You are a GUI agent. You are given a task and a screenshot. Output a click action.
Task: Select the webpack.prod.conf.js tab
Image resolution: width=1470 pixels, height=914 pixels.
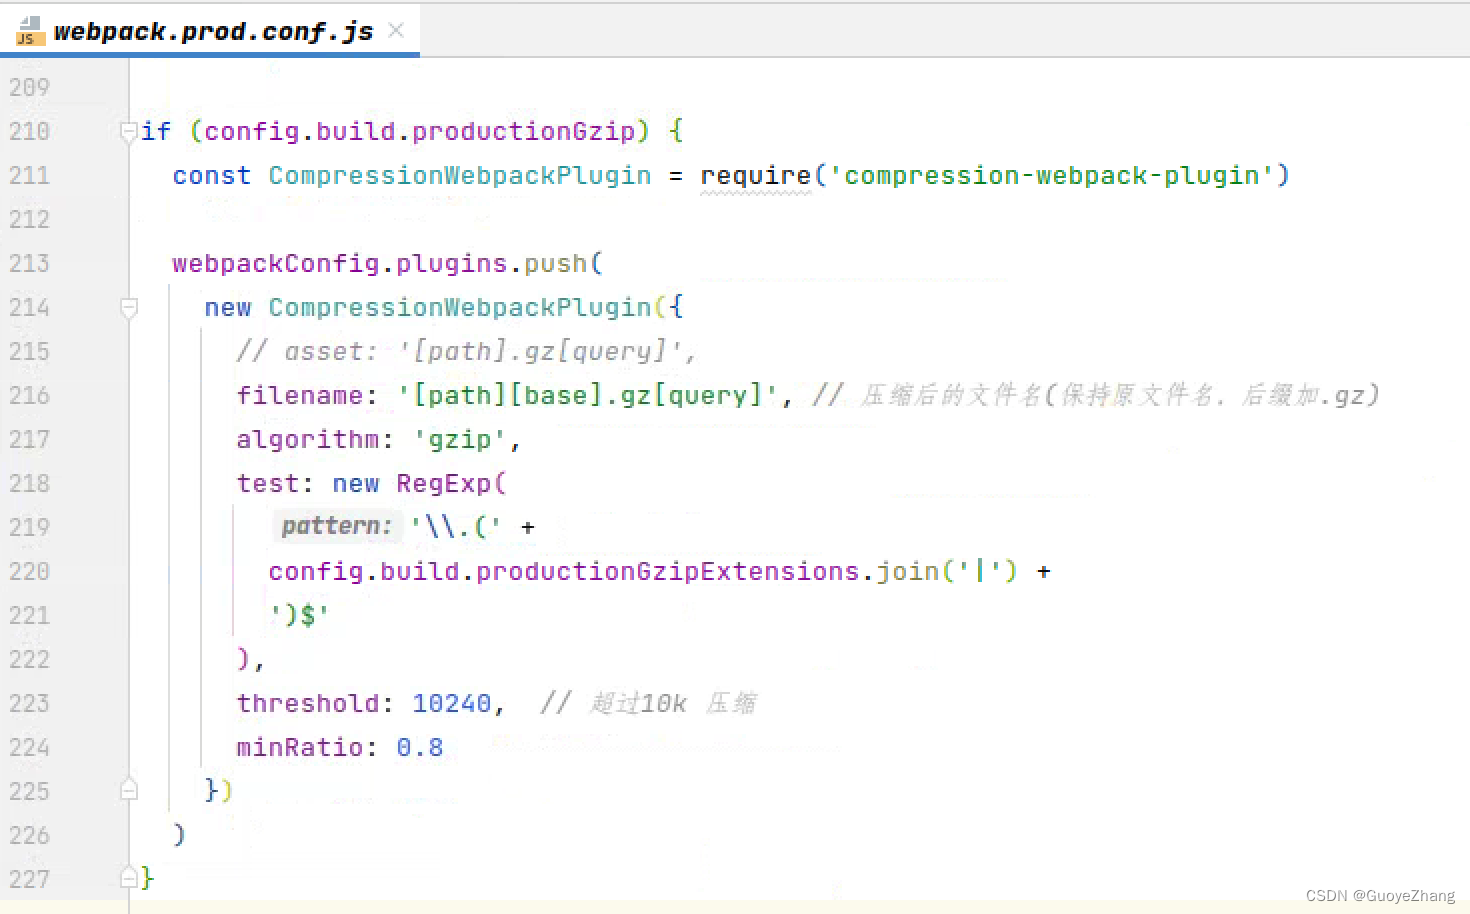tap(212, 31)
